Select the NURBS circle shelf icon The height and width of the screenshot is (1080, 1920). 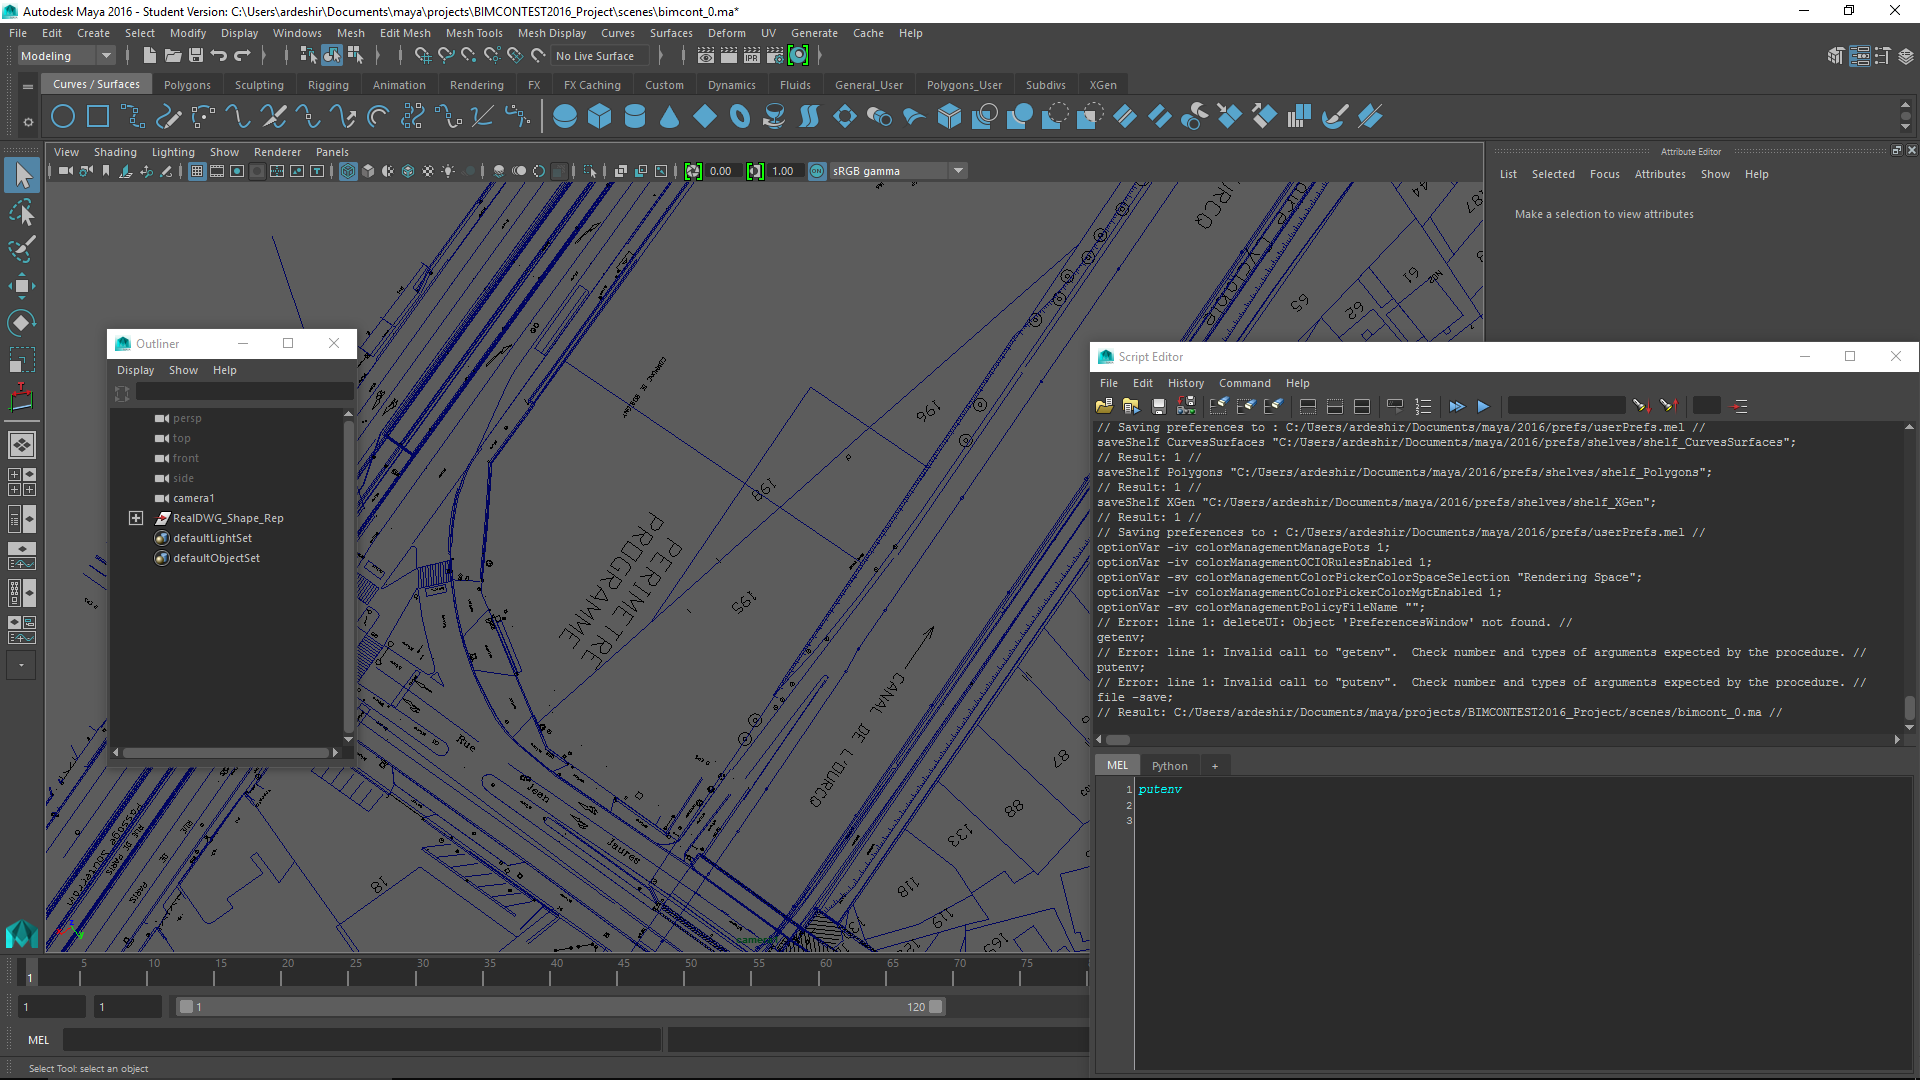tap(63, 117)
